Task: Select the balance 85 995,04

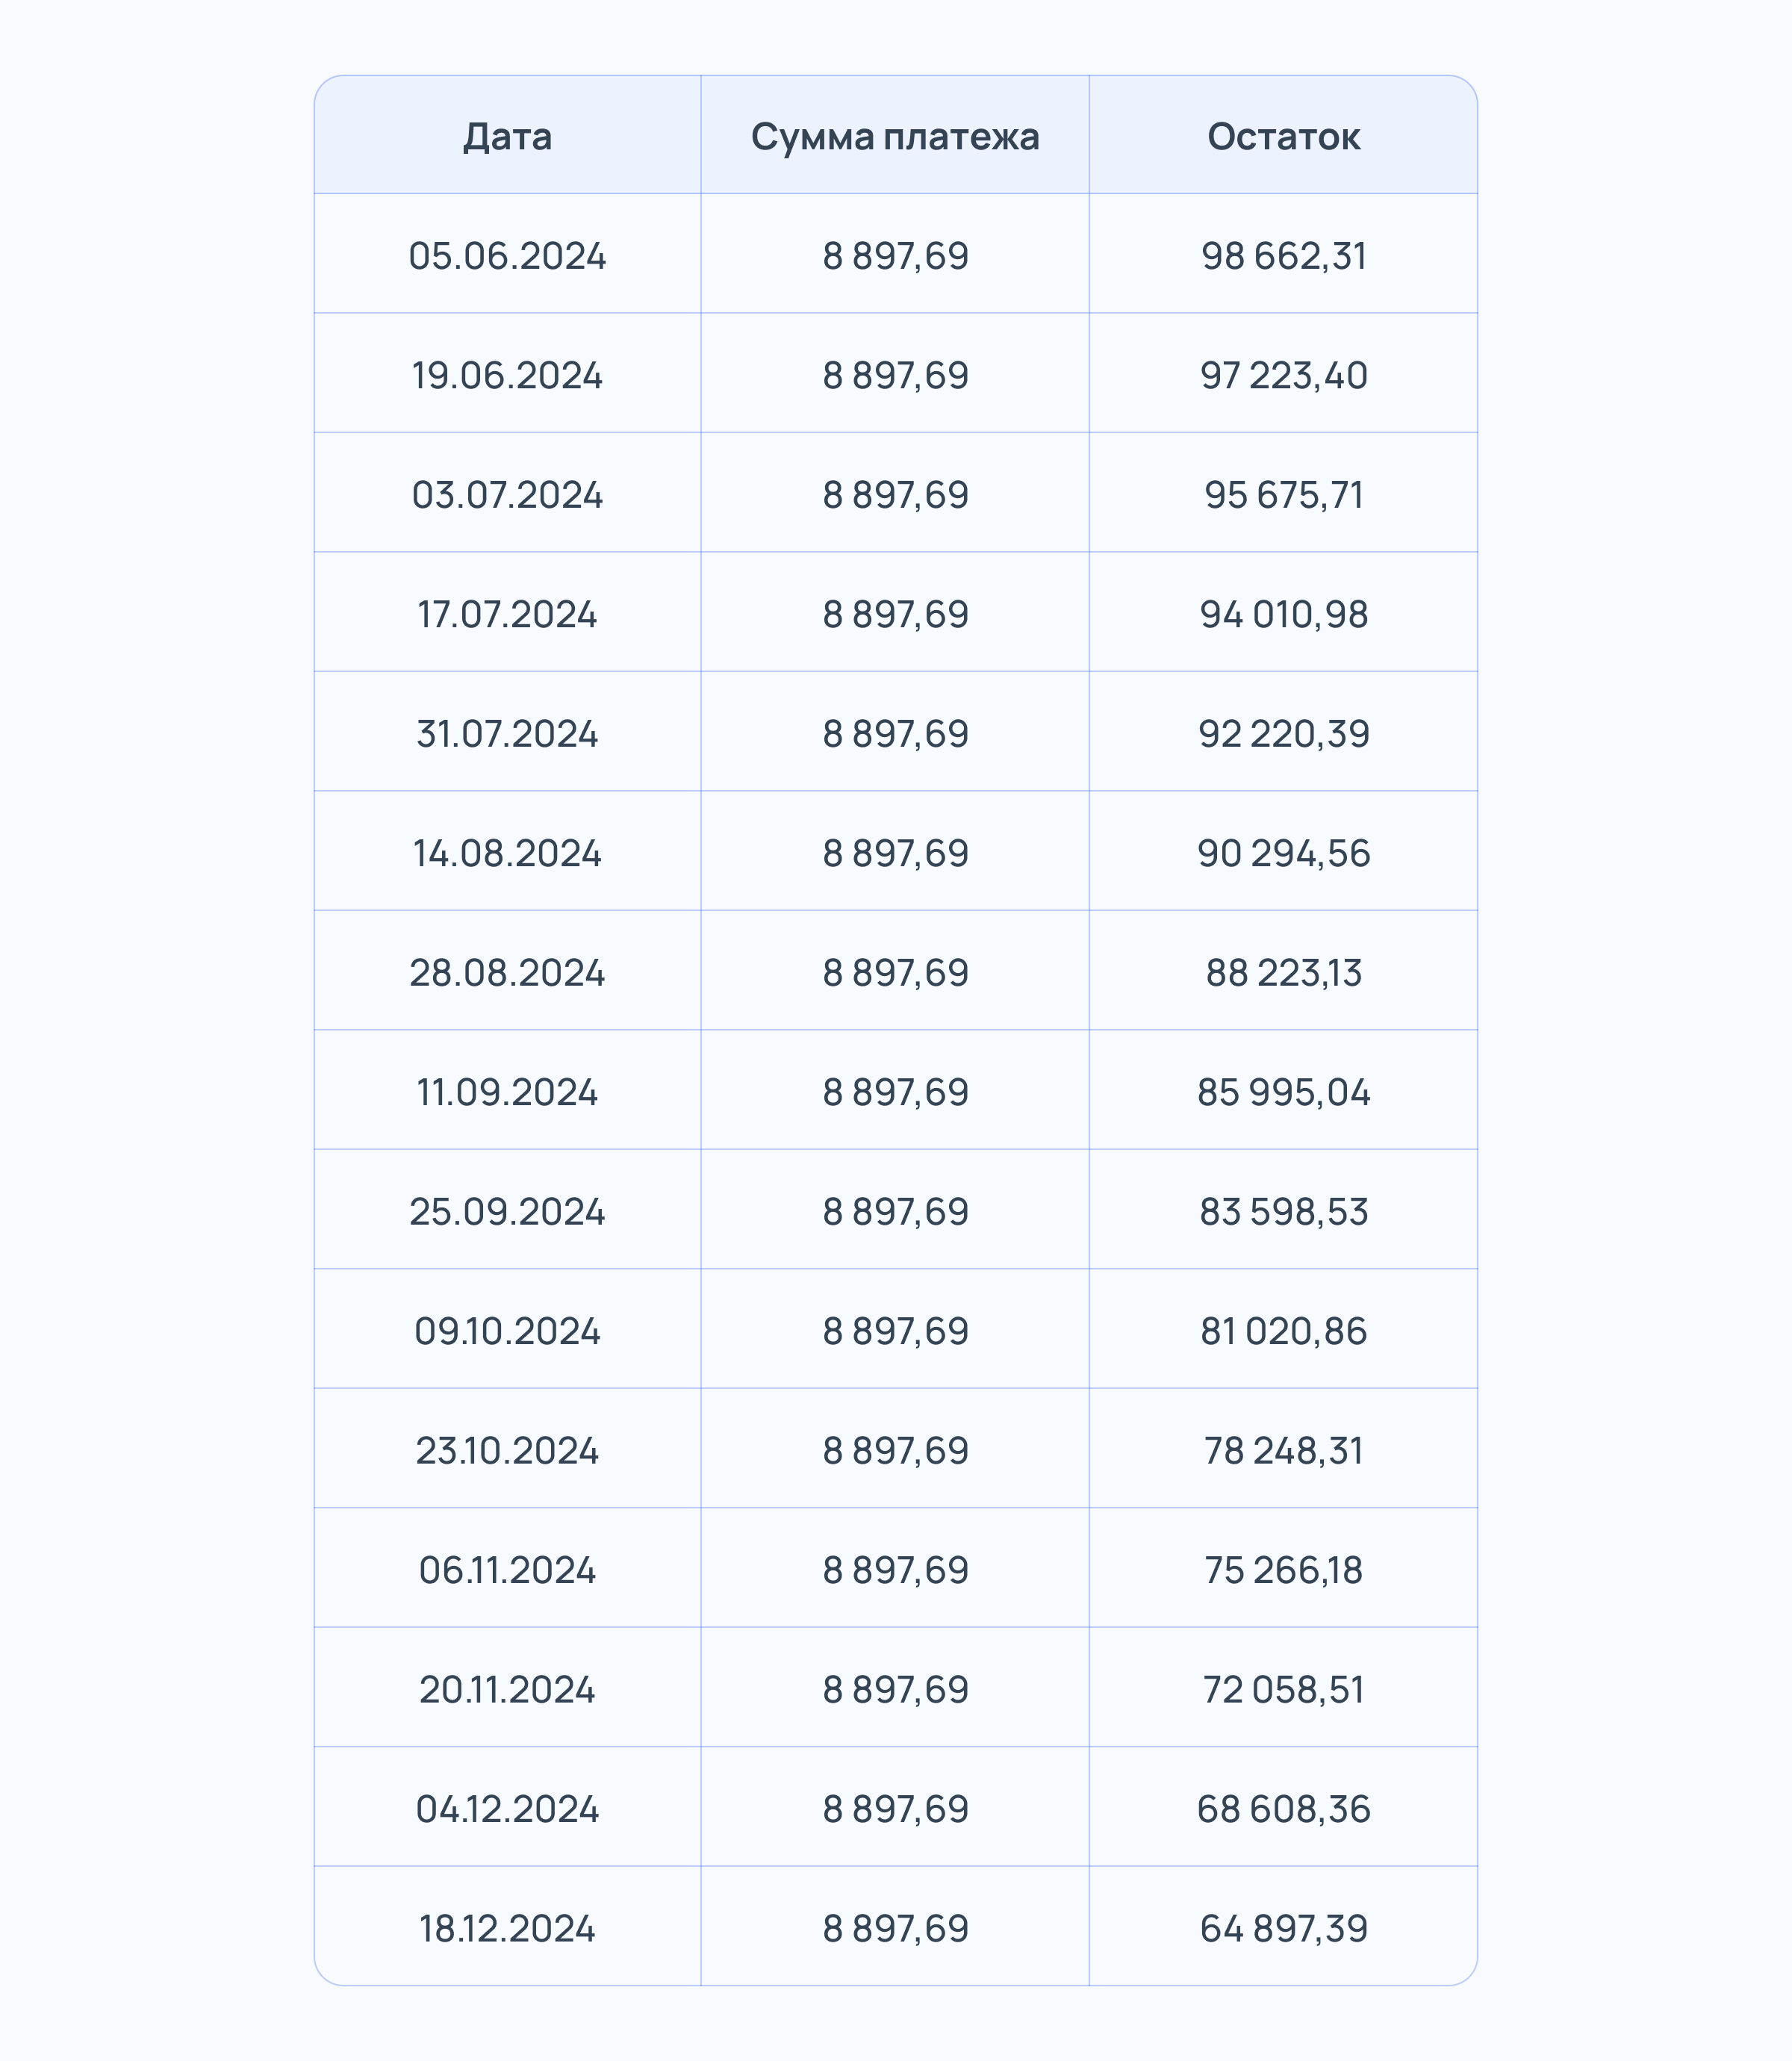Action: pyautogui.click(x=1283, y=1092)
